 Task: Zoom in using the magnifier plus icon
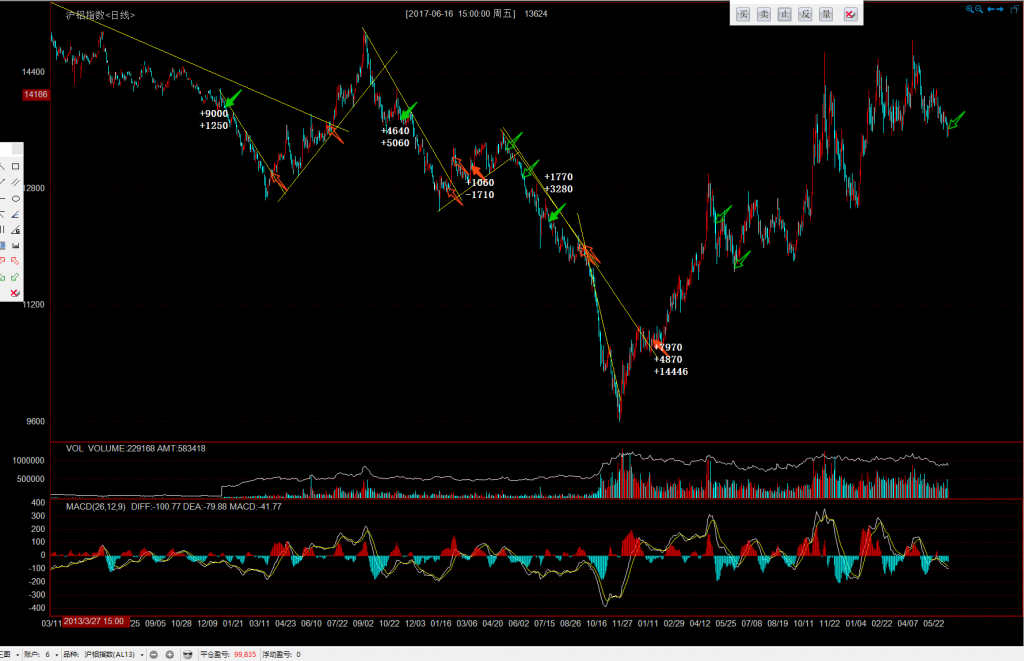coord(969,9)
